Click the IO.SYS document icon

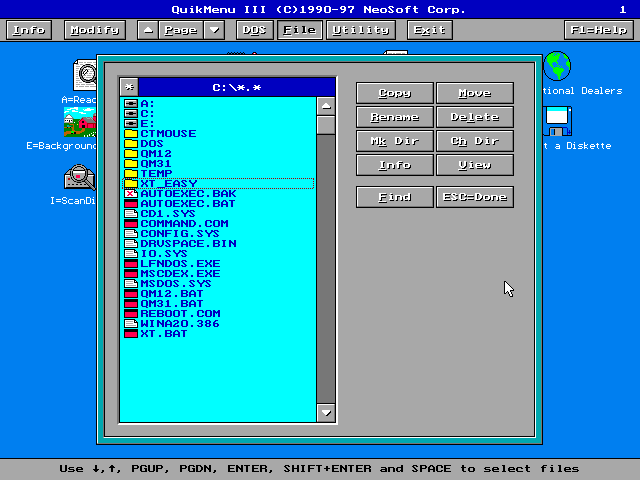click(131, 253)
